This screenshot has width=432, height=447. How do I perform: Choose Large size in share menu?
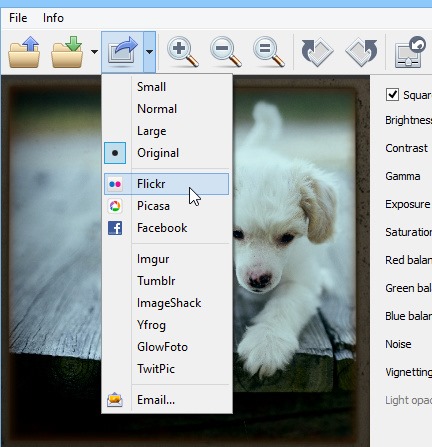(167, 131)
